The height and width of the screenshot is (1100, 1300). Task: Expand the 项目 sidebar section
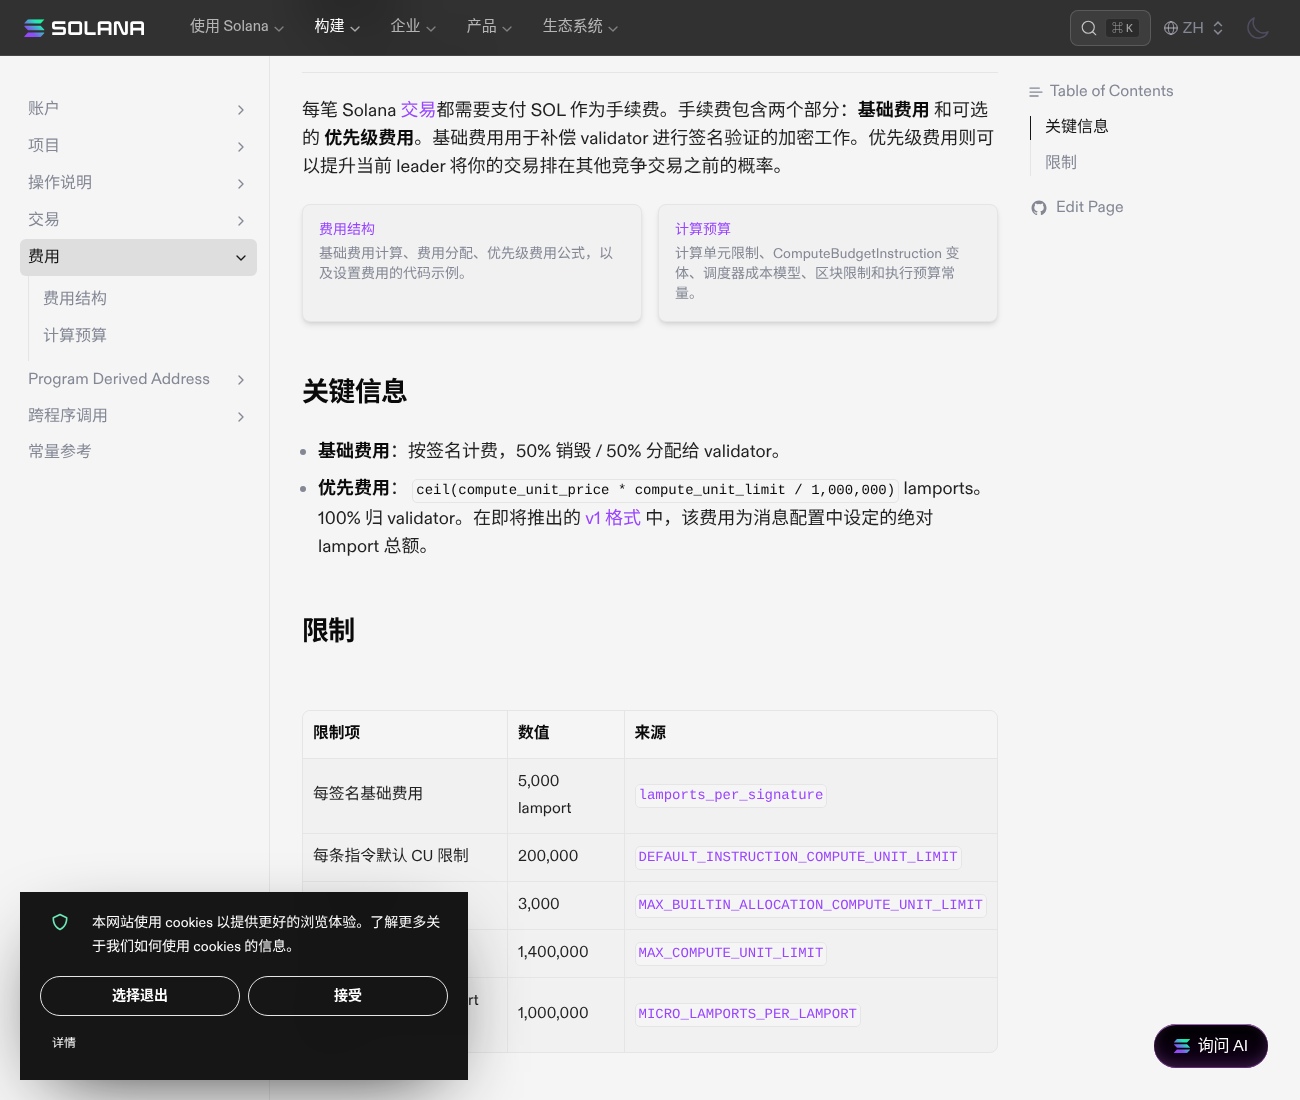tap(138, 146)
